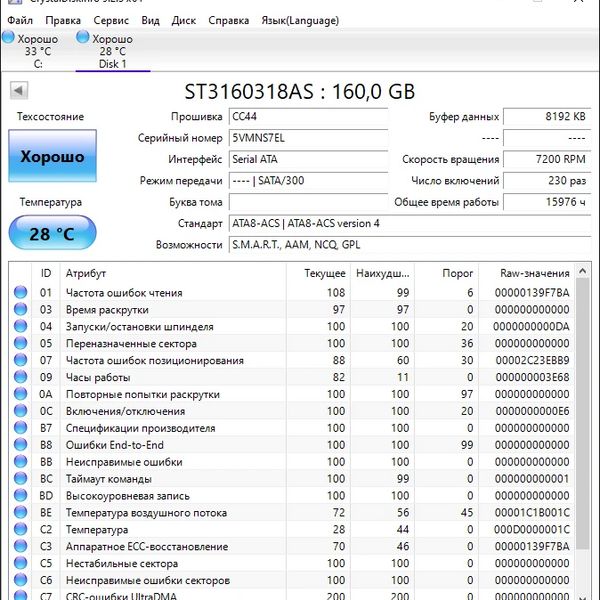
Task: Click status icon for Нестабильные сектора
Action: click(20, 563)
